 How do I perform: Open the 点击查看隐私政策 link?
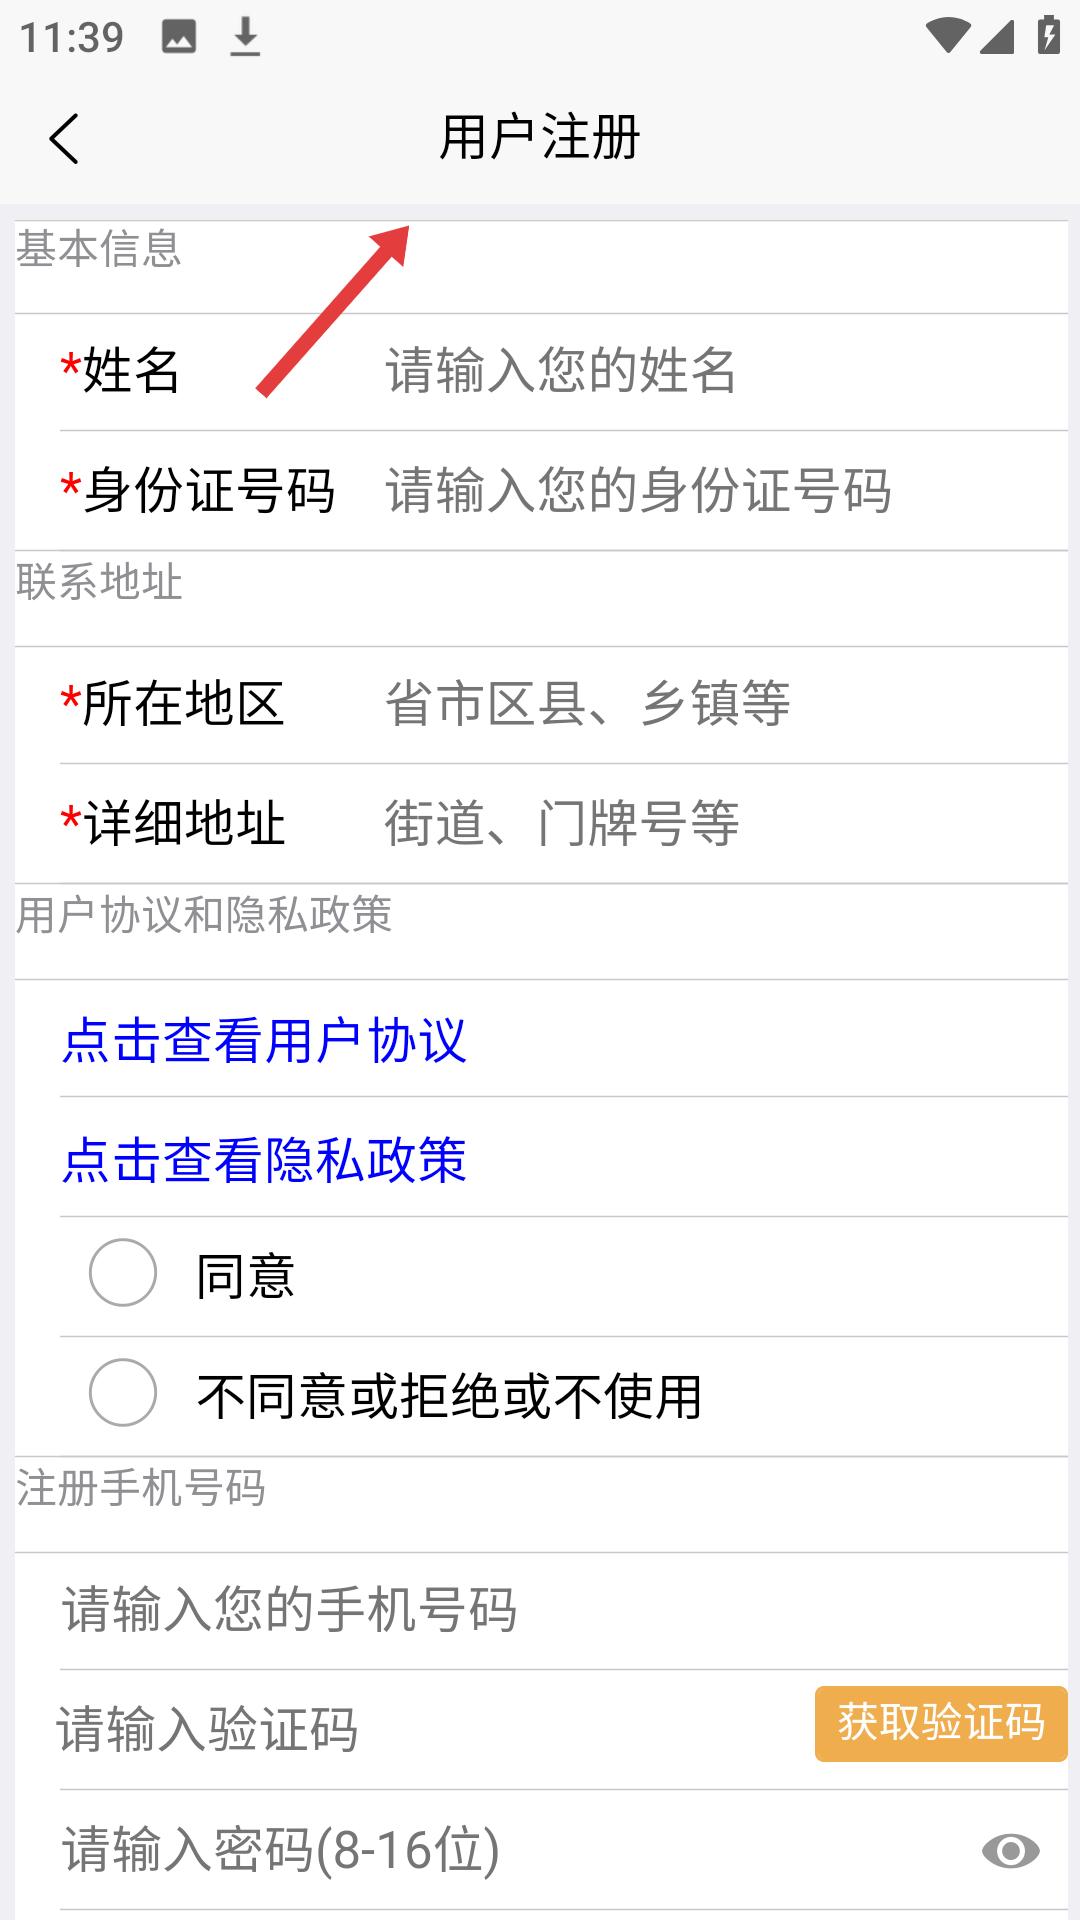pos(264,1160)
